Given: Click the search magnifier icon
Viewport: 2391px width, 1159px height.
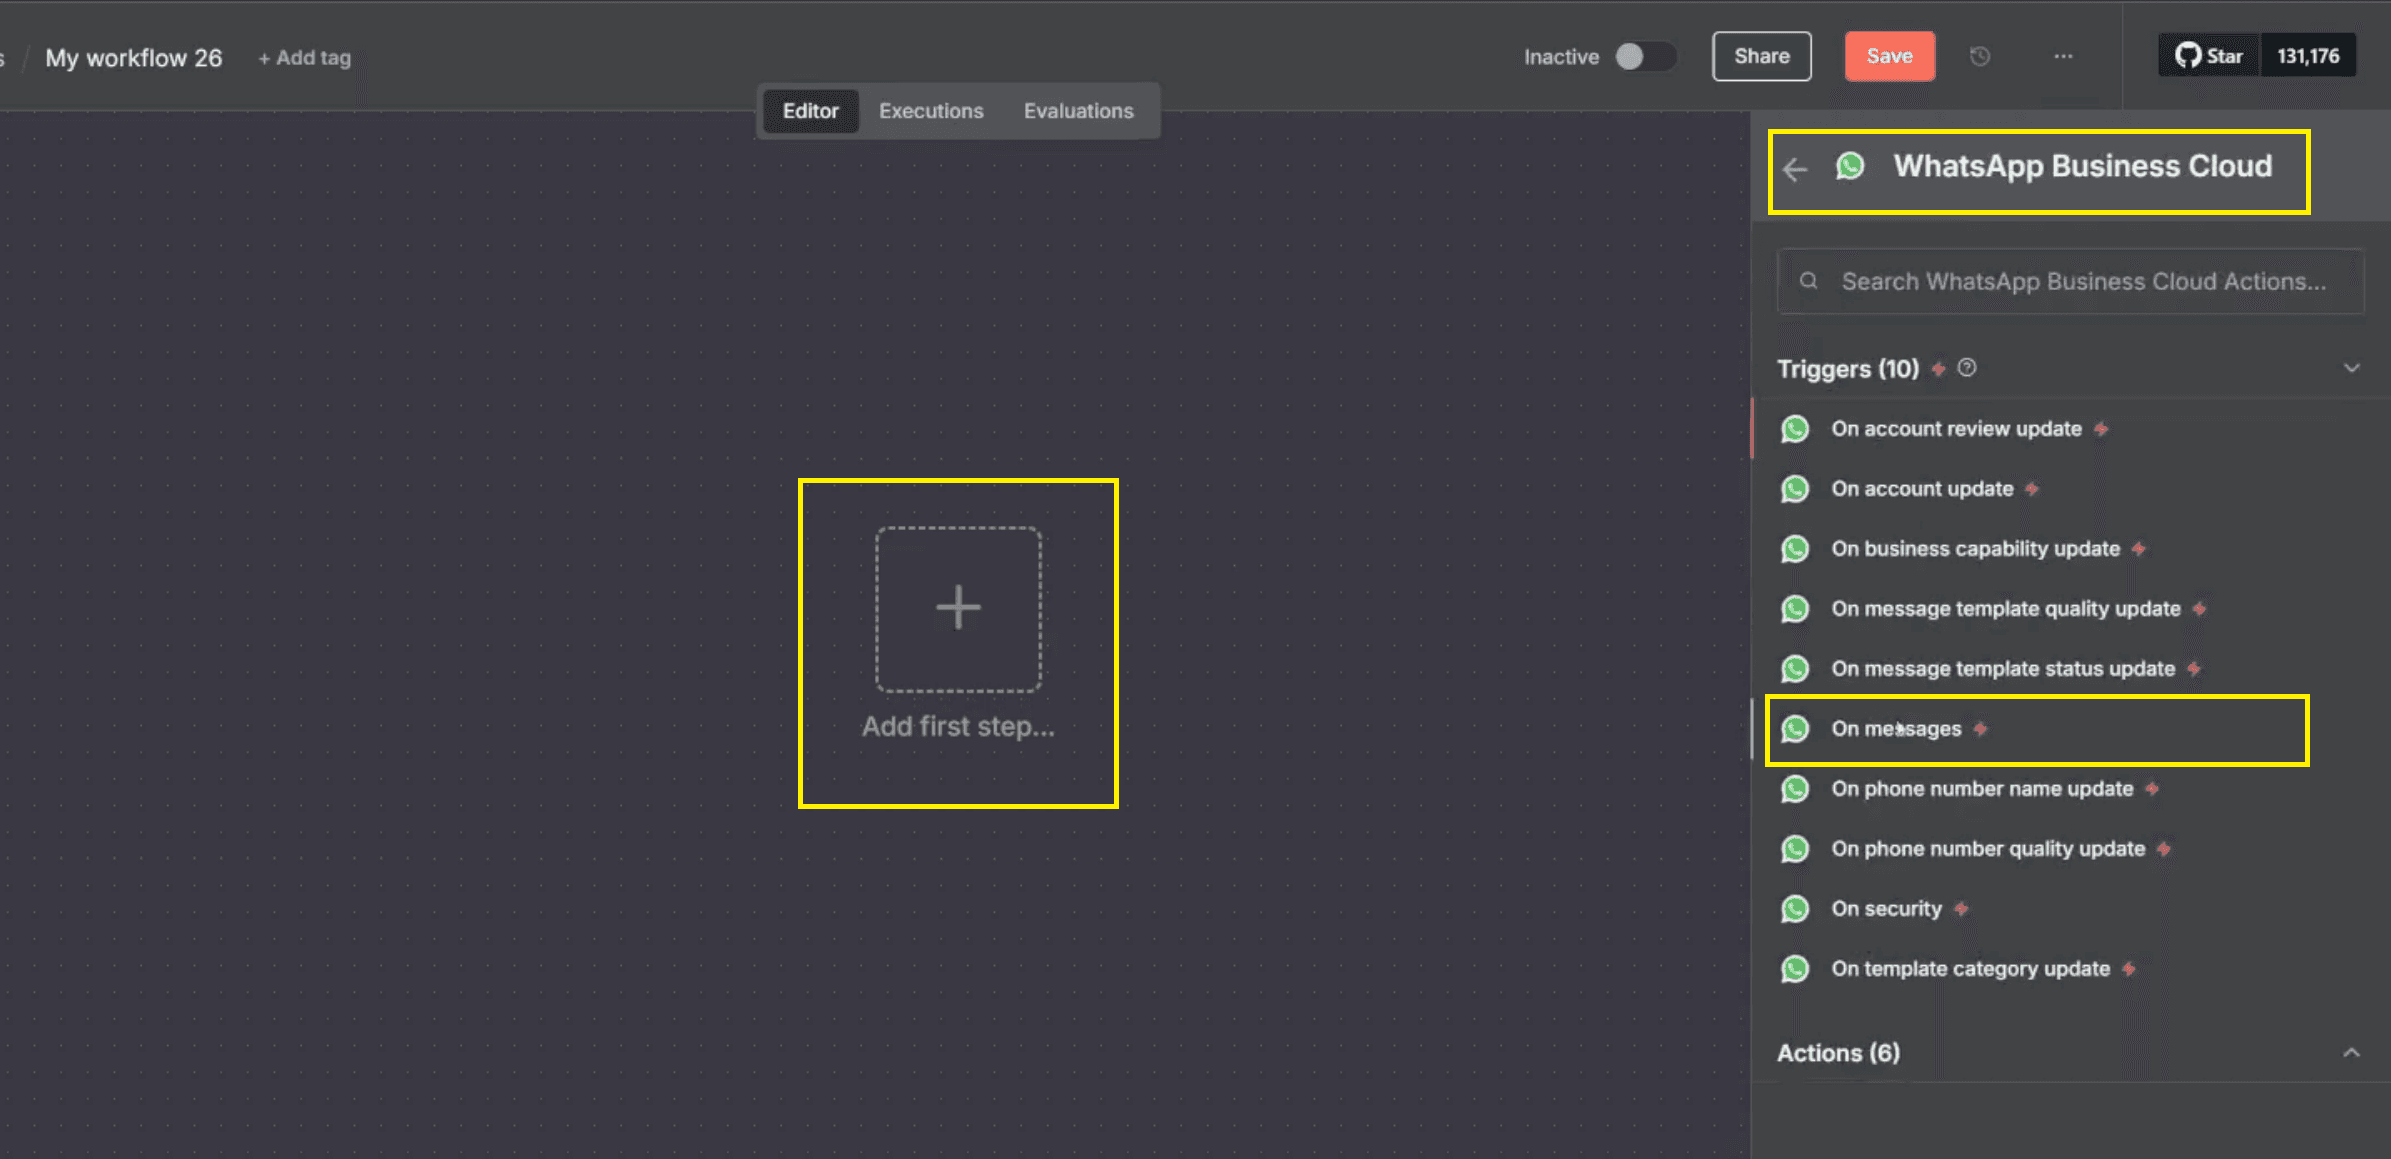Looking at the screenshot, I should tap(1808, 281).
